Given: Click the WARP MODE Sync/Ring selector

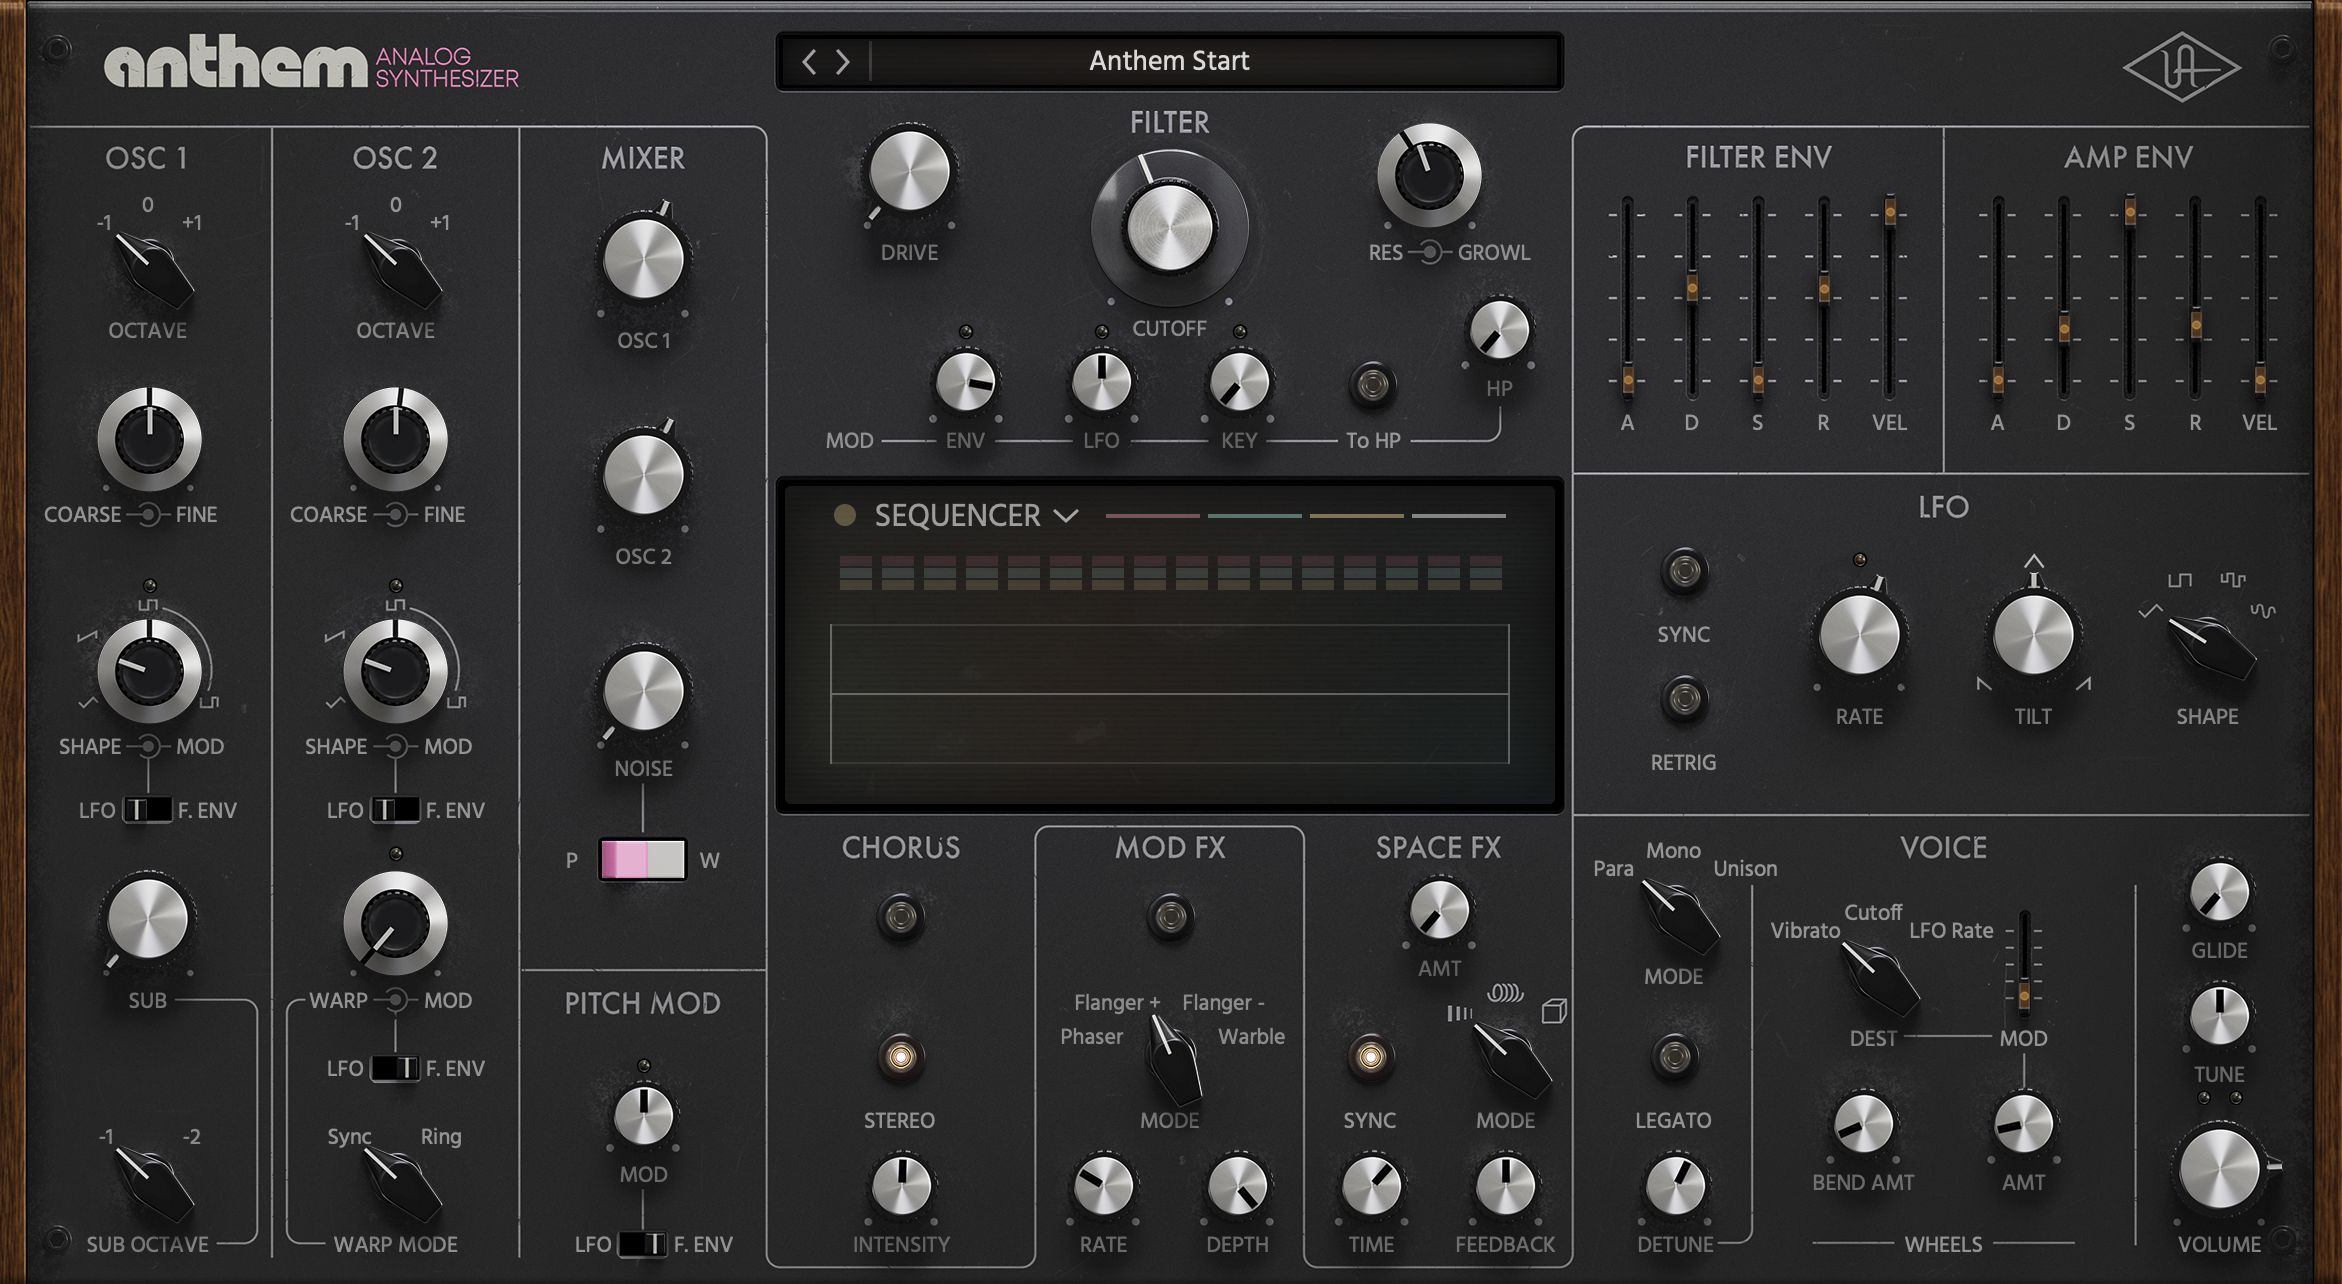Looking at the screenshot, I should (x=401, y=1183).
